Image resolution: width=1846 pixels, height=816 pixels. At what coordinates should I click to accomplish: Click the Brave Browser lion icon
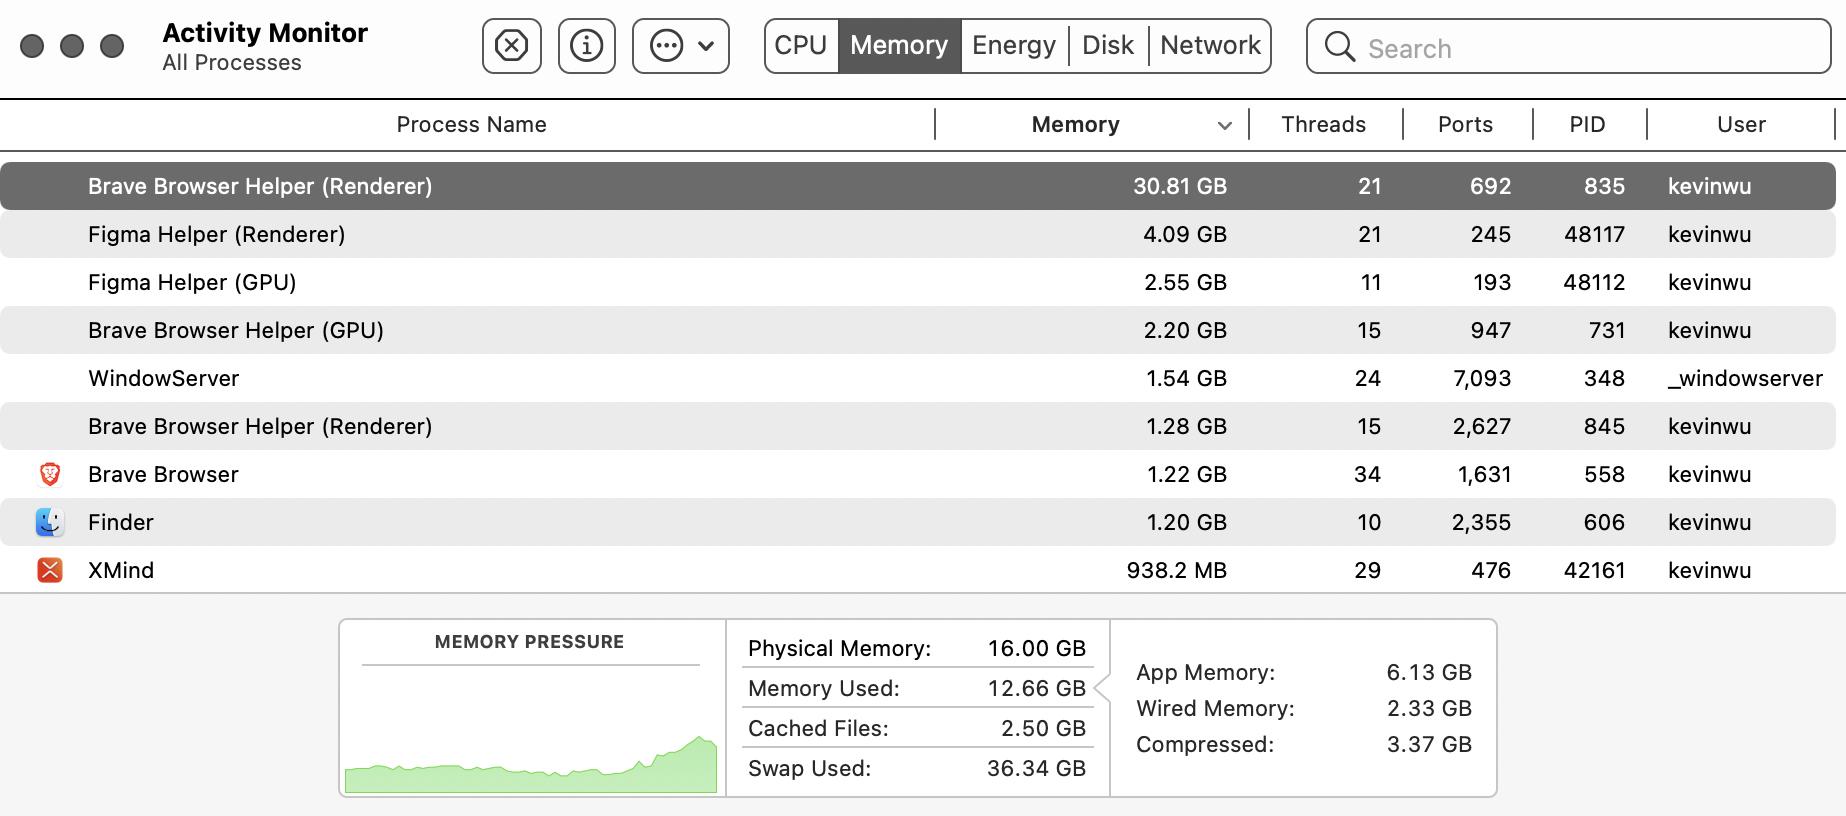(50, 474)
